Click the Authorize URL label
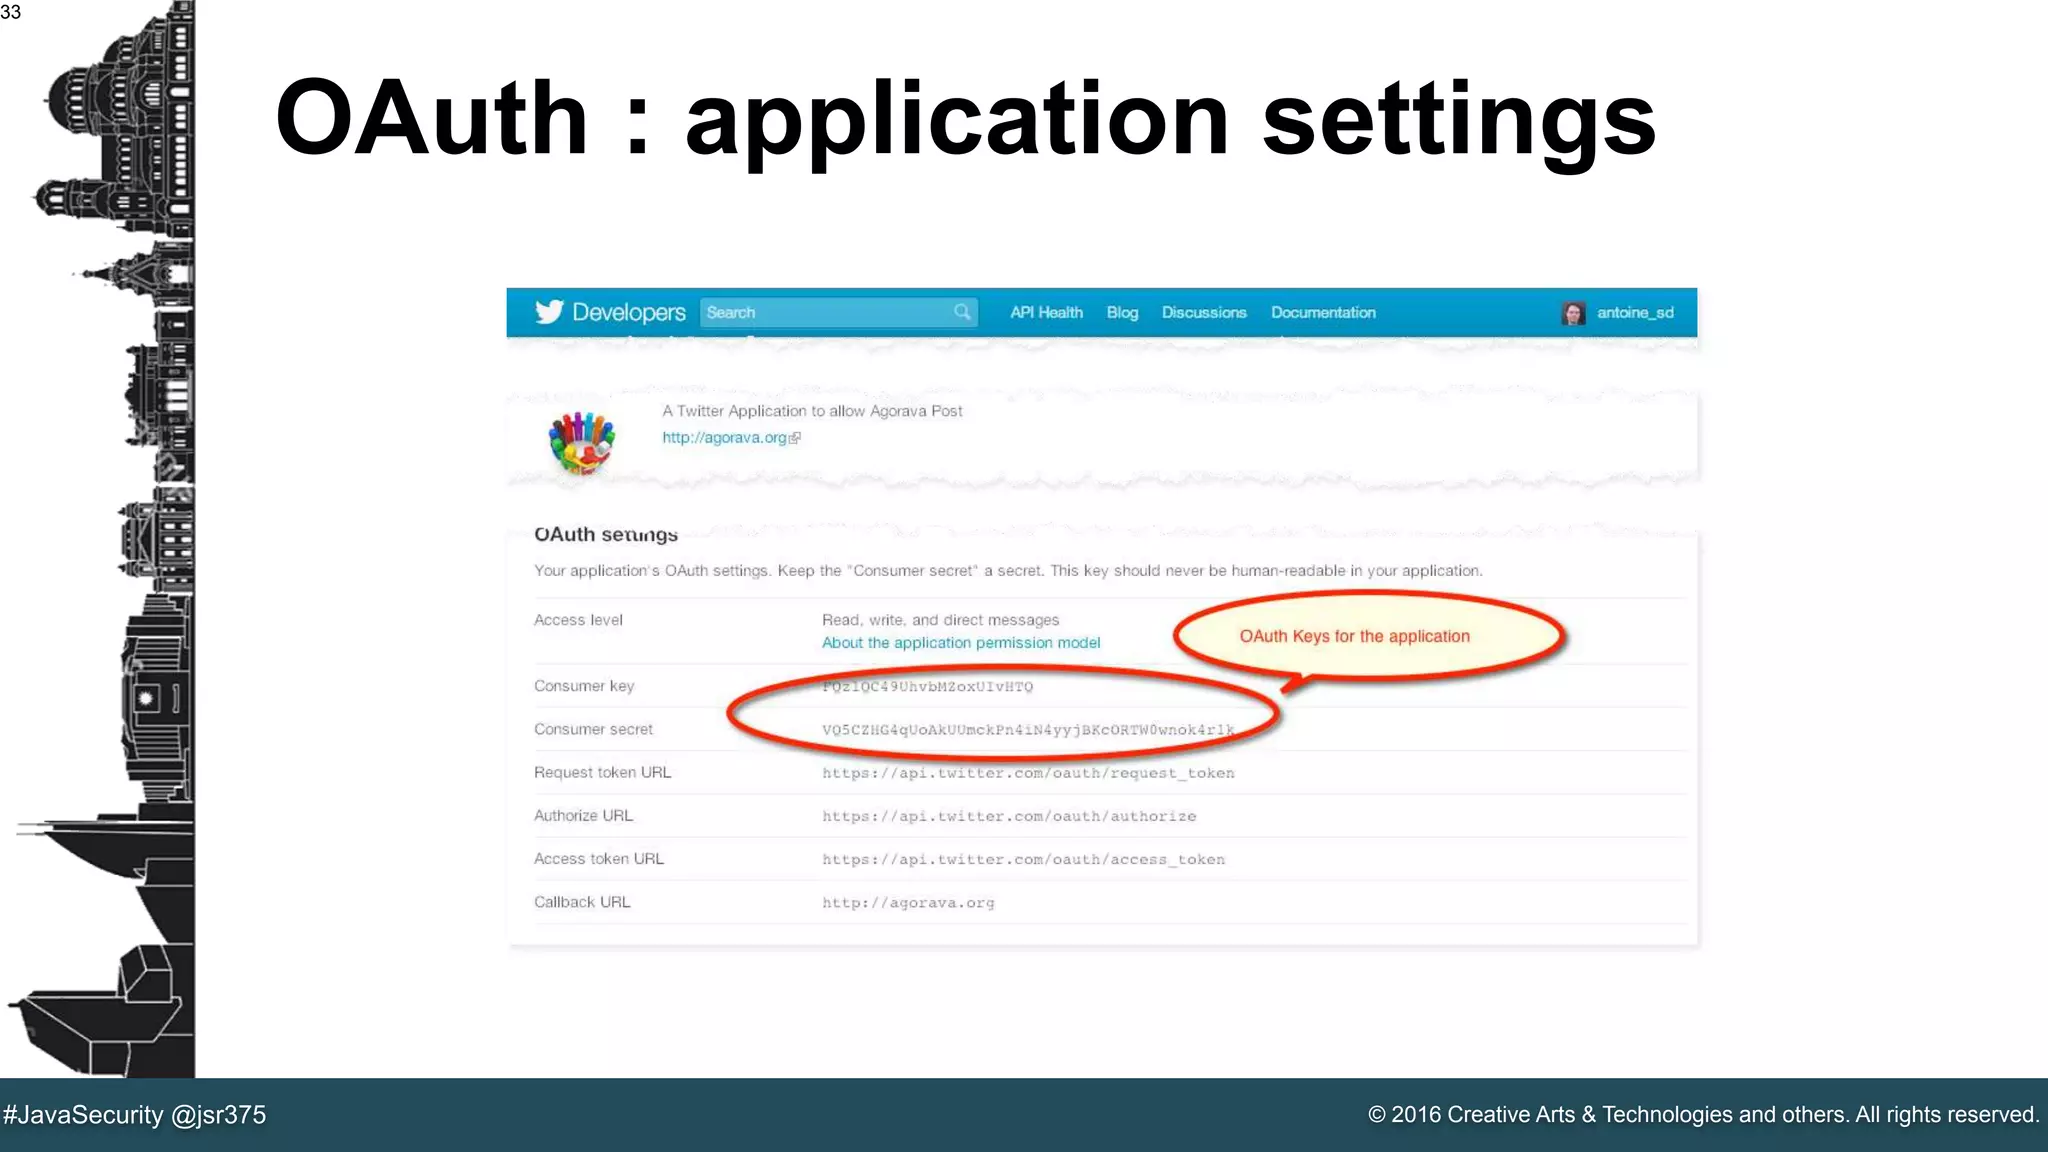Image resolution: width=2048 pixels, height=1152 pixels. (x=583, y=815)
